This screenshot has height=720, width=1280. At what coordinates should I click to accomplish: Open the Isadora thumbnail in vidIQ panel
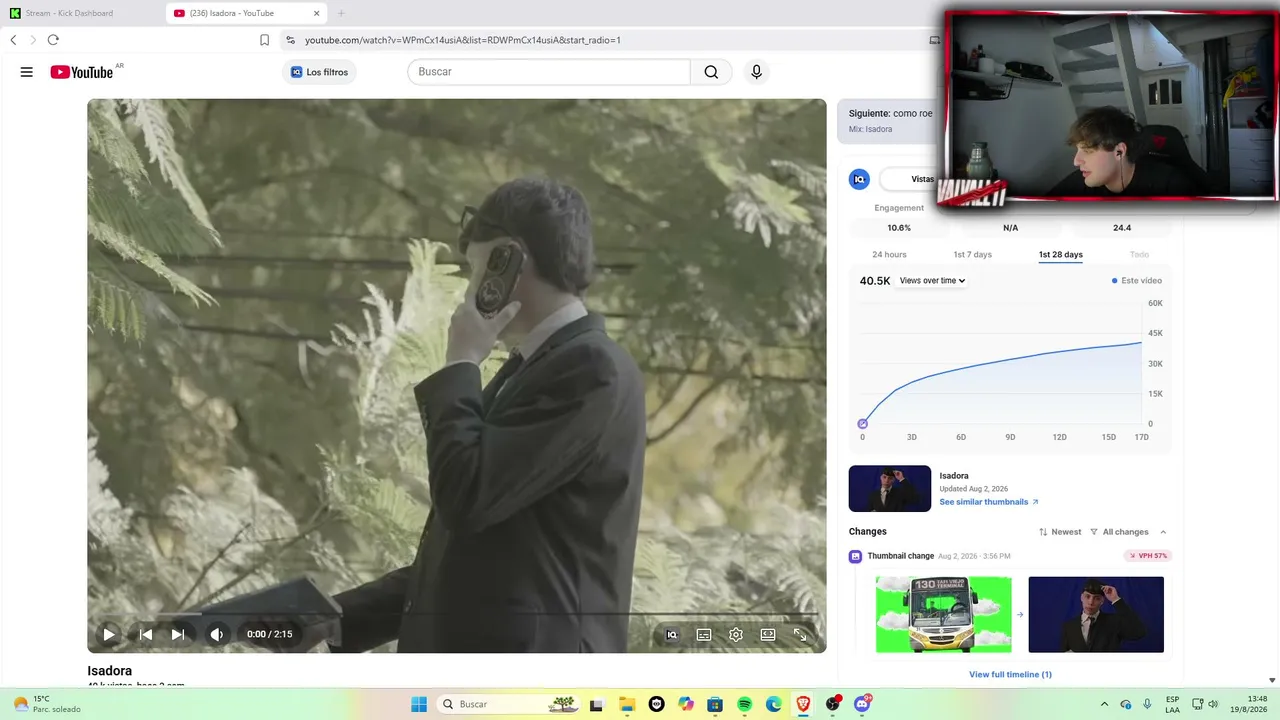click(890, 488)
